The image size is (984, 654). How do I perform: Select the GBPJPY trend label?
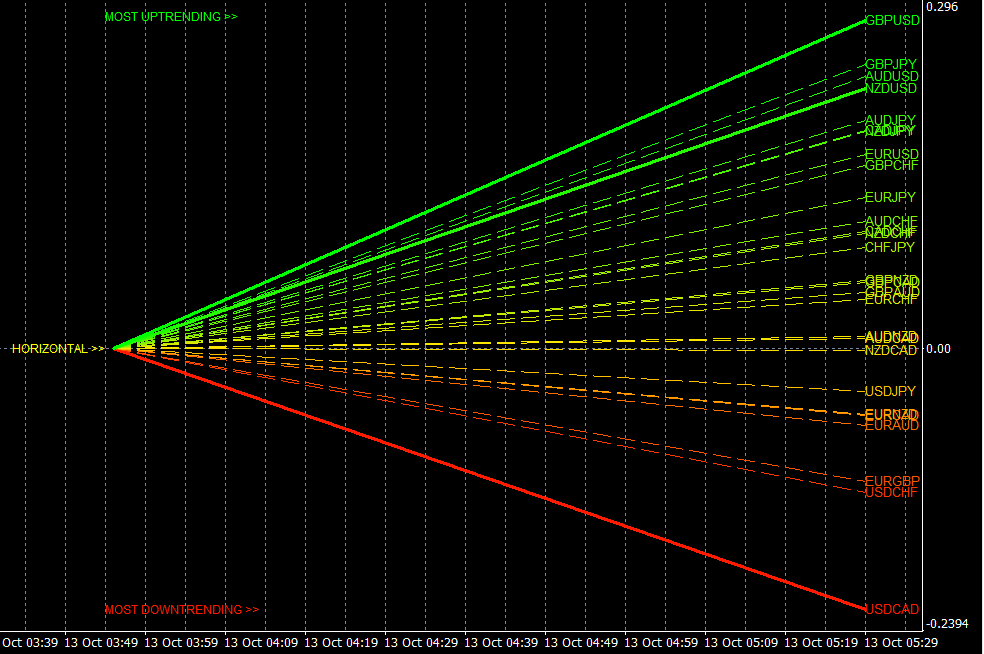[891, 64]
